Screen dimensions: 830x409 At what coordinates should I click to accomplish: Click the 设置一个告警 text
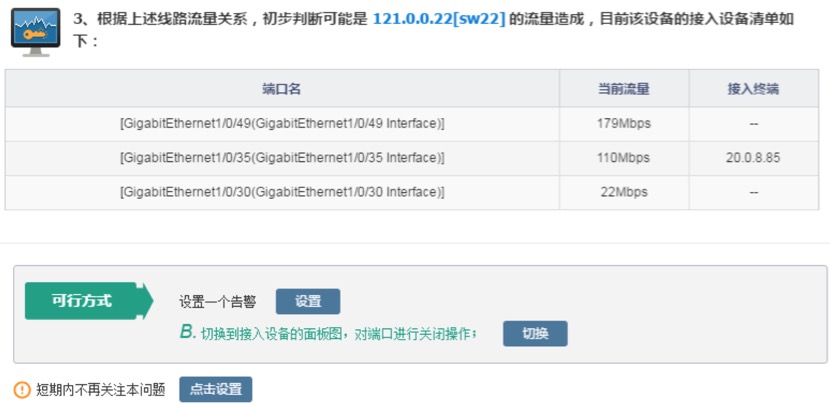pos(217,302)
